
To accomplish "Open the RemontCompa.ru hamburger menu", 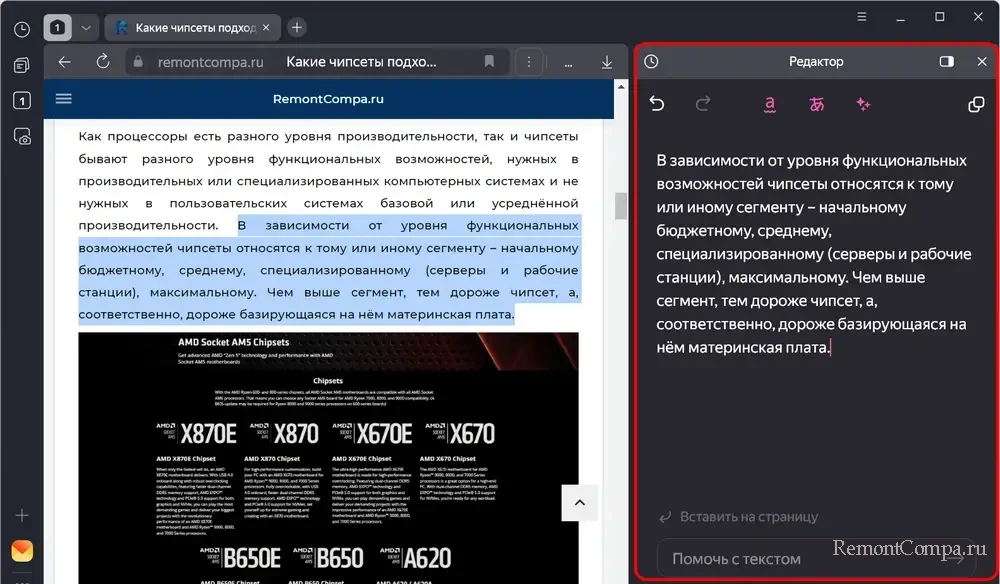I will coord(64,99).
